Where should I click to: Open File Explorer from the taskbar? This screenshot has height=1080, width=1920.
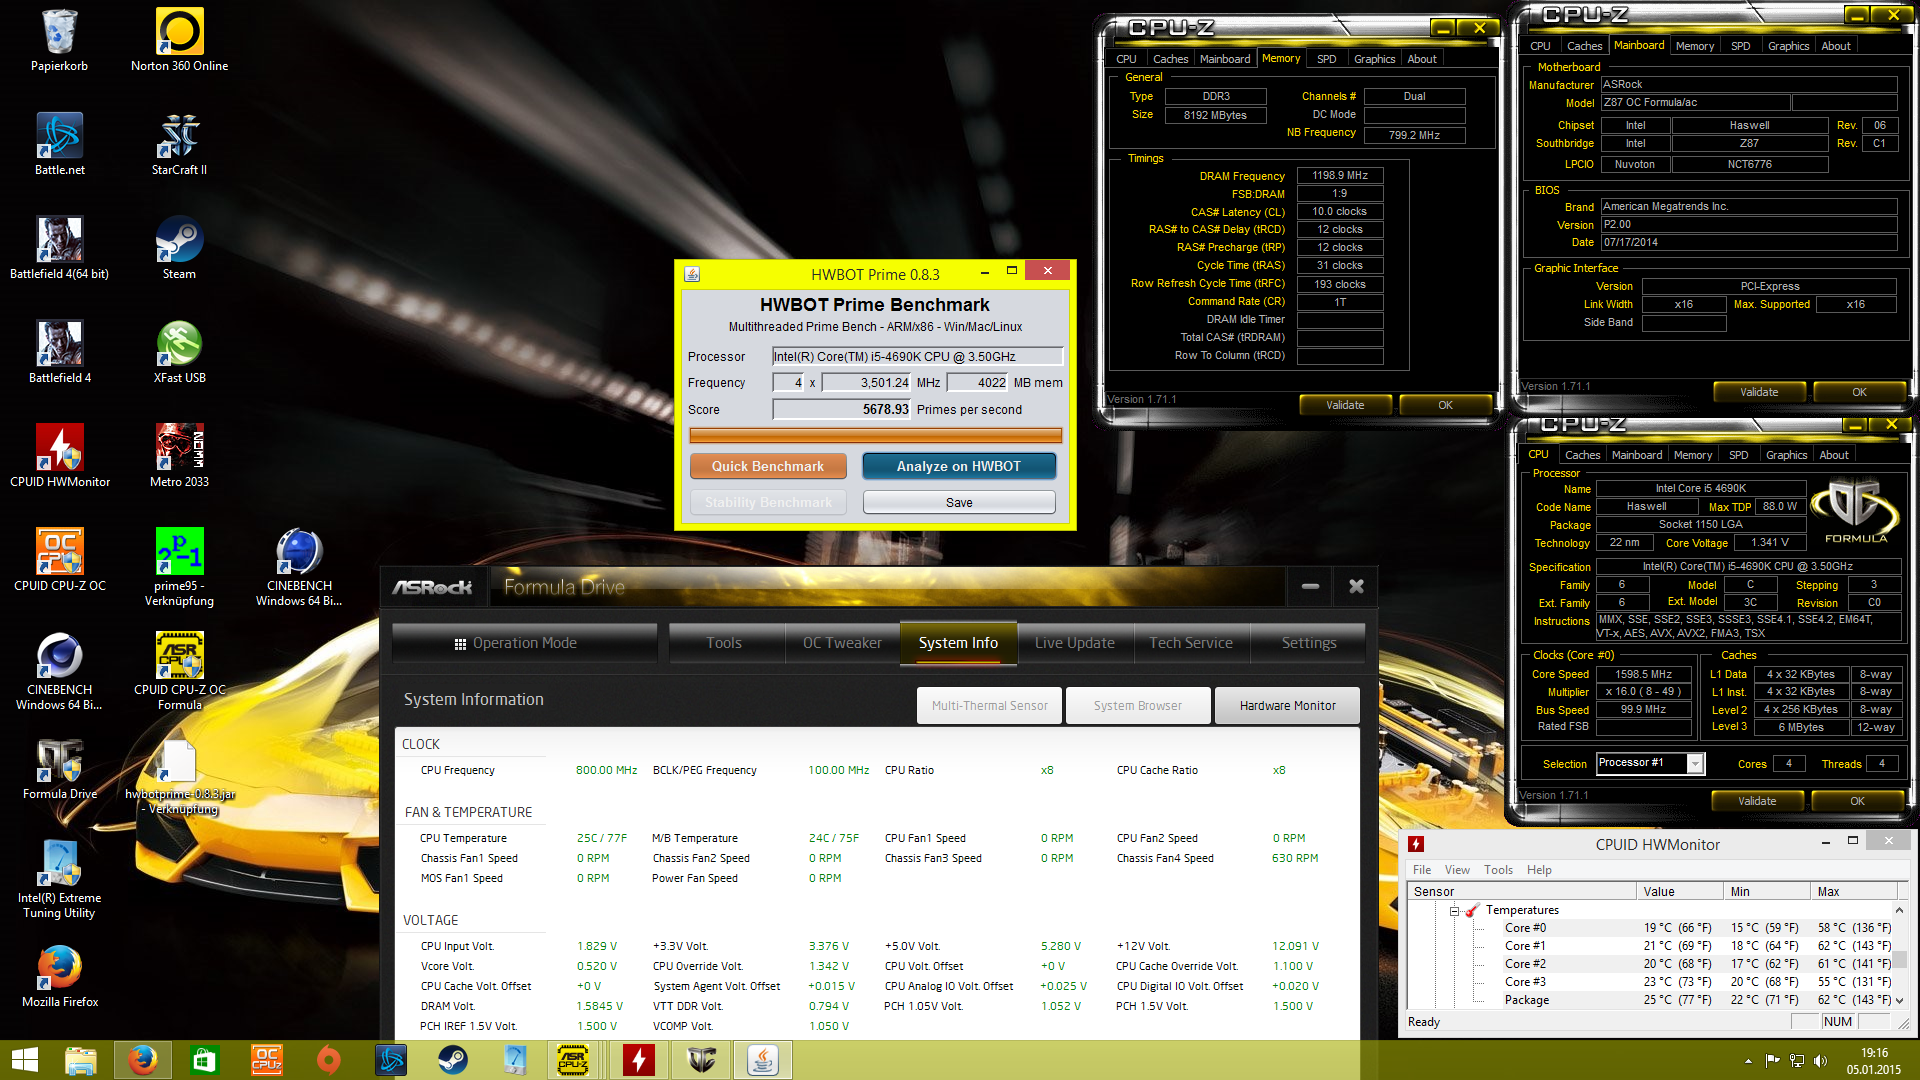click(80, 1060)
